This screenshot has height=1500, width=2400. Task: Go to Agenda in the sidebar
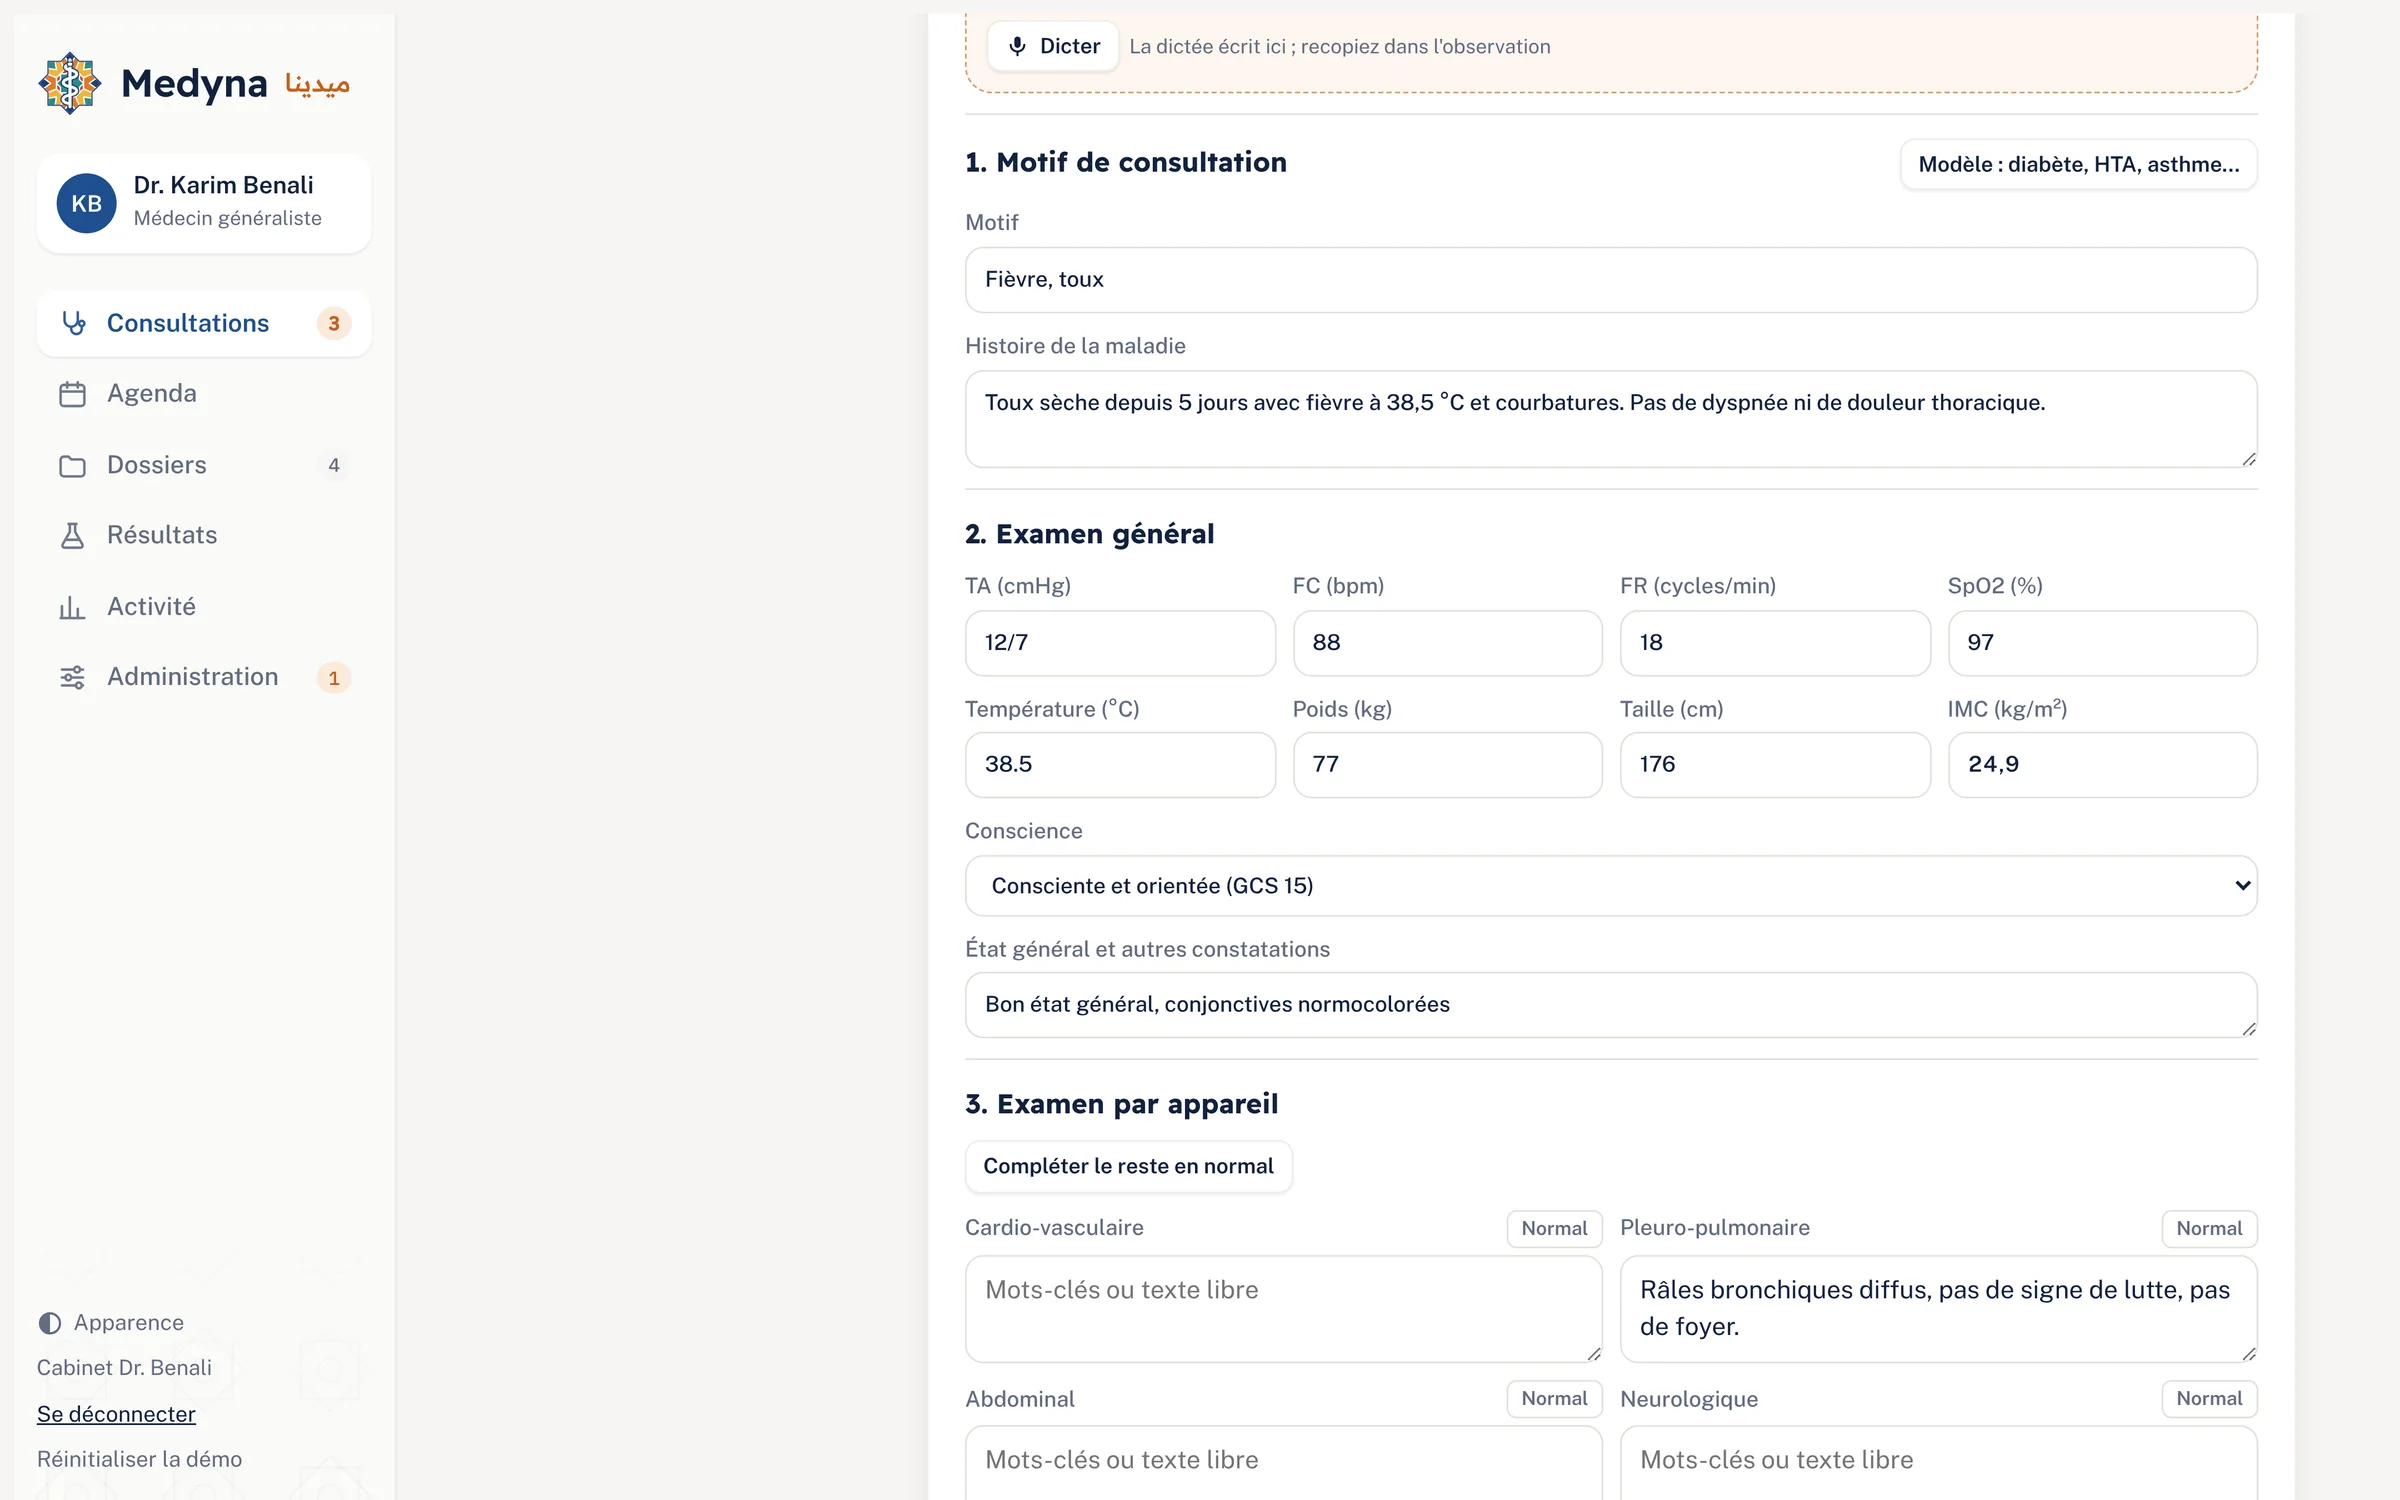click(204, 394)
